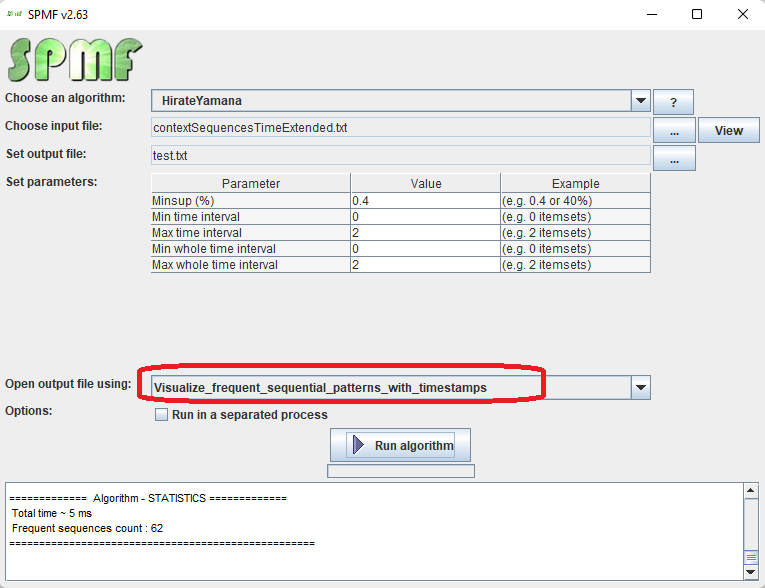
Task: Click the SPMF window title bar icon
Action: [15, 14]
